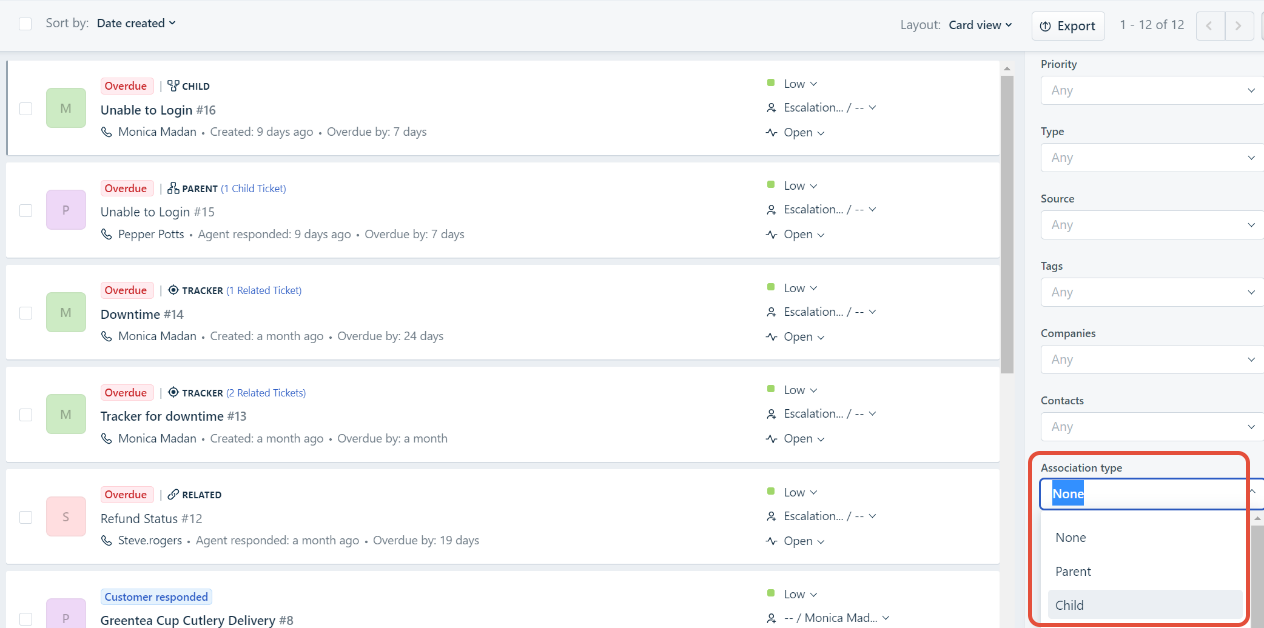
Task: Click phone icon beside Monica Madan on Downtime #14
Action: click(x=107, y=336)
